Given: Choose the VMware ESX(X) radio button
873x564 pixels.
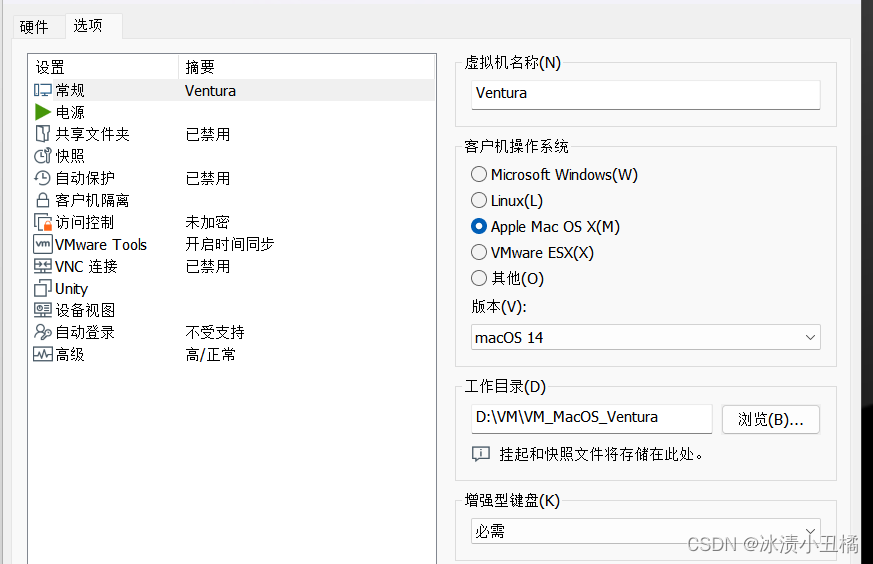Looking at the screenshot, I should [479, 252].
